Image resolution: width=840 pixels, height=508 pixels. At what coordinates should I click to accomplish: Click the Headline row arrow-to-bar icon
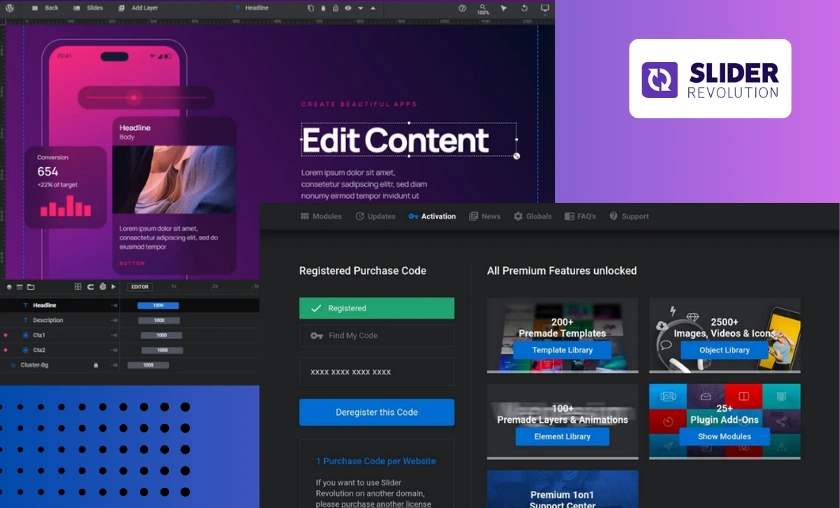(x=114, y=305)
